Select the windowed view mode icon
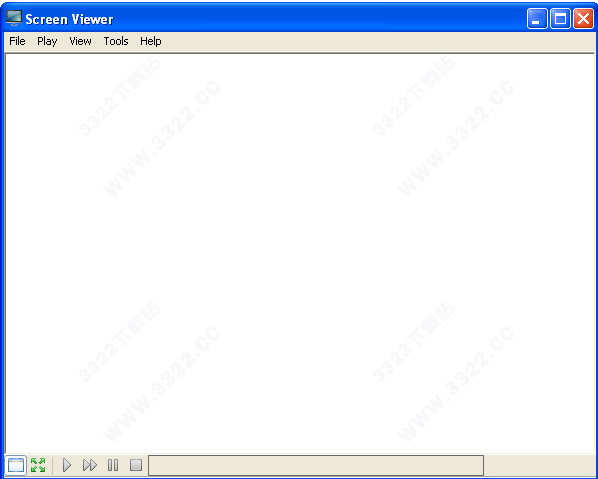Screen dimensions: 598x479 click(x=16, y=465)
